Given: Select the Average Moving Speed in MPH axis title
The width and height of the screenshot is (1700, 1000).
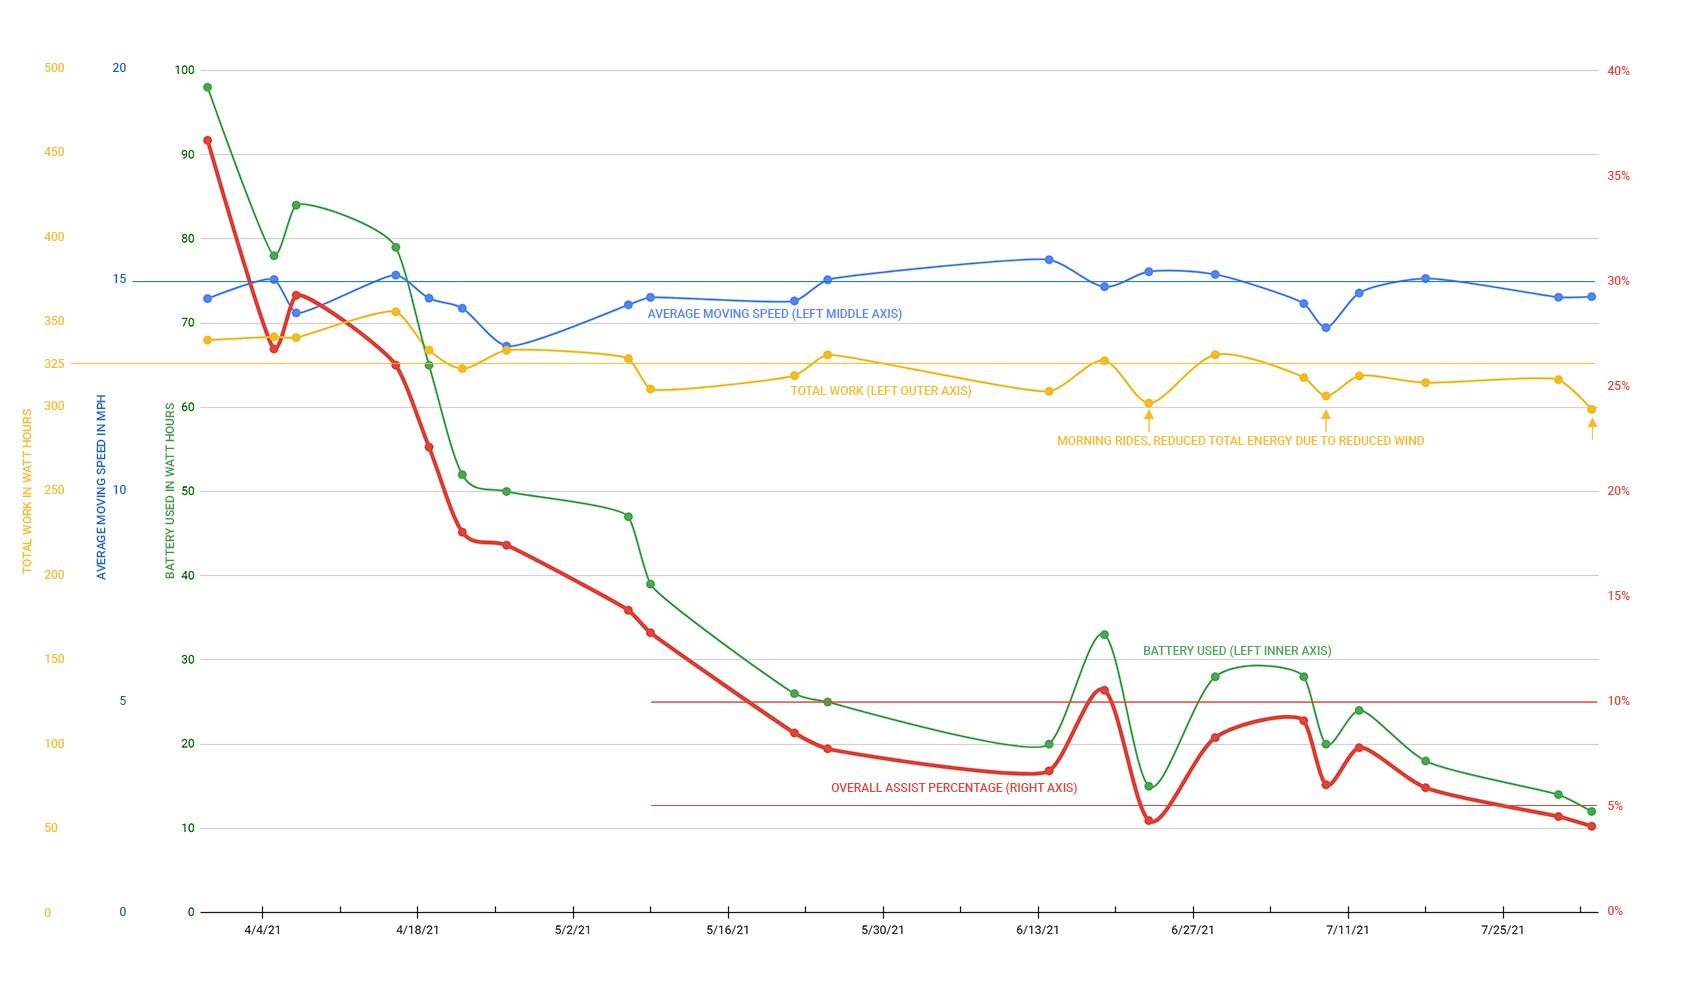Looking at the screenshot, I should click(101, 487).
